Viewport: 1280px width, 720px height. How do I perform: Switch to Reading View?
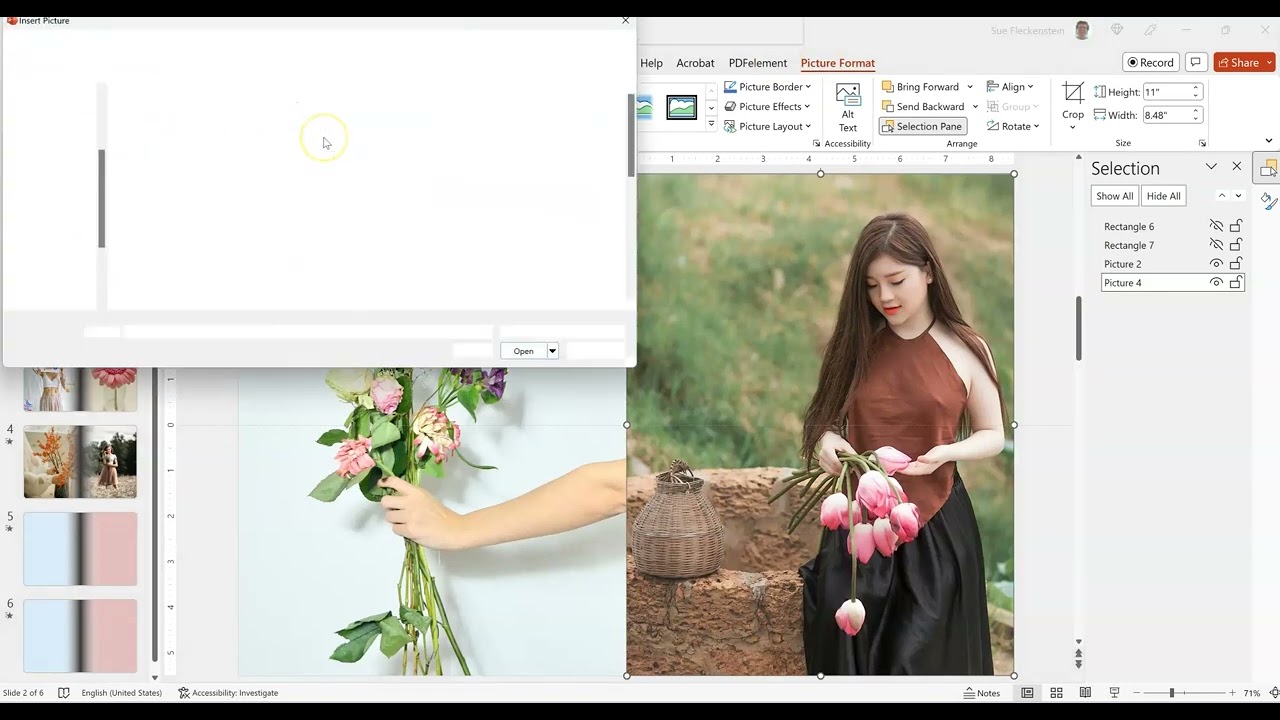click(1085, 693)
